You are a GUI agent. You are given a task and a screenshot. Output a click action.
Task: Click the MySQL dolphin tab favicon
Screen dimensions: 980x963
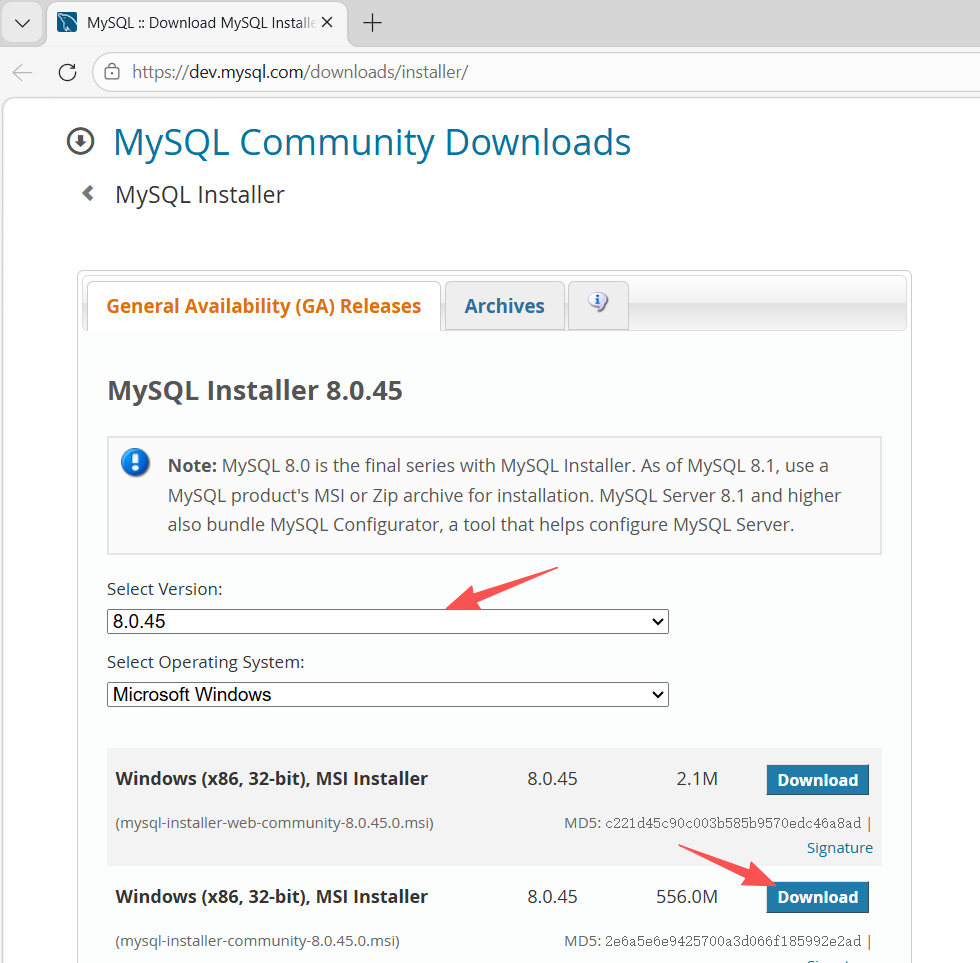(x=67, y=22)
